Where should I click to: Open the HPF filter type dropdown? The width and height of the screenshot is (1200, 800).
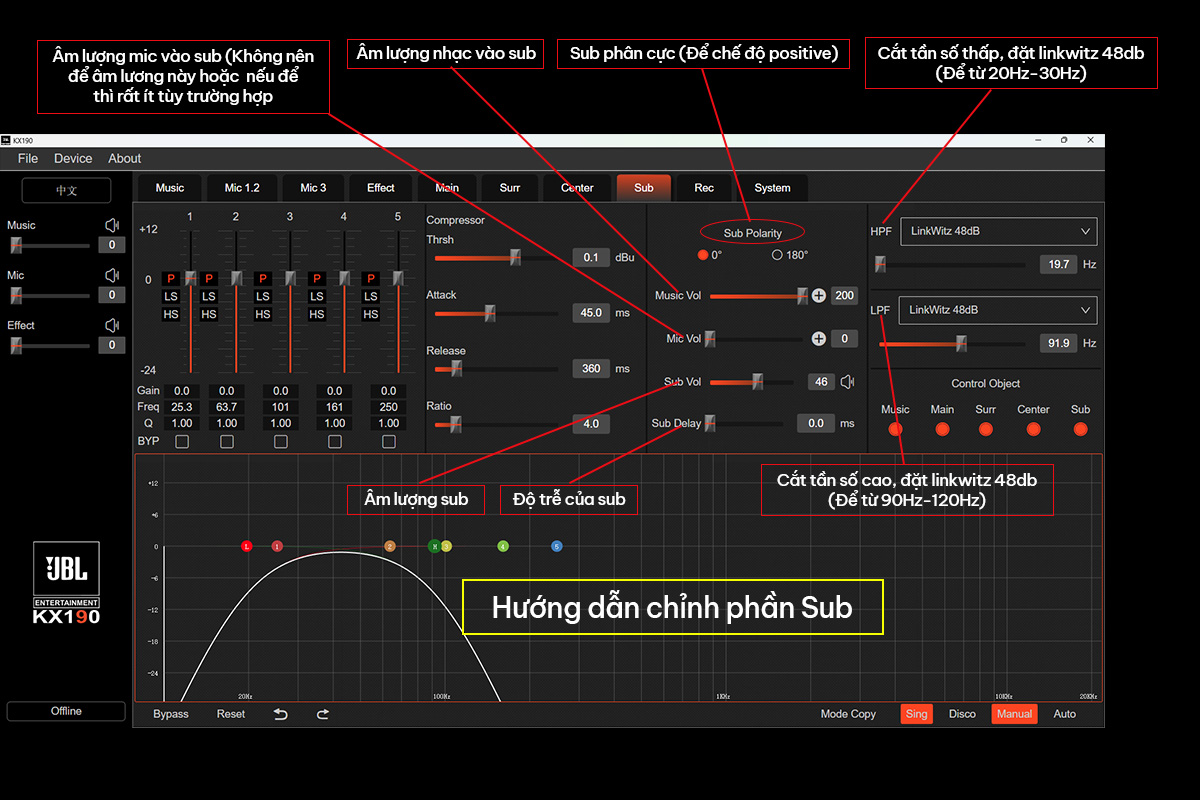(x=998, y=232)
